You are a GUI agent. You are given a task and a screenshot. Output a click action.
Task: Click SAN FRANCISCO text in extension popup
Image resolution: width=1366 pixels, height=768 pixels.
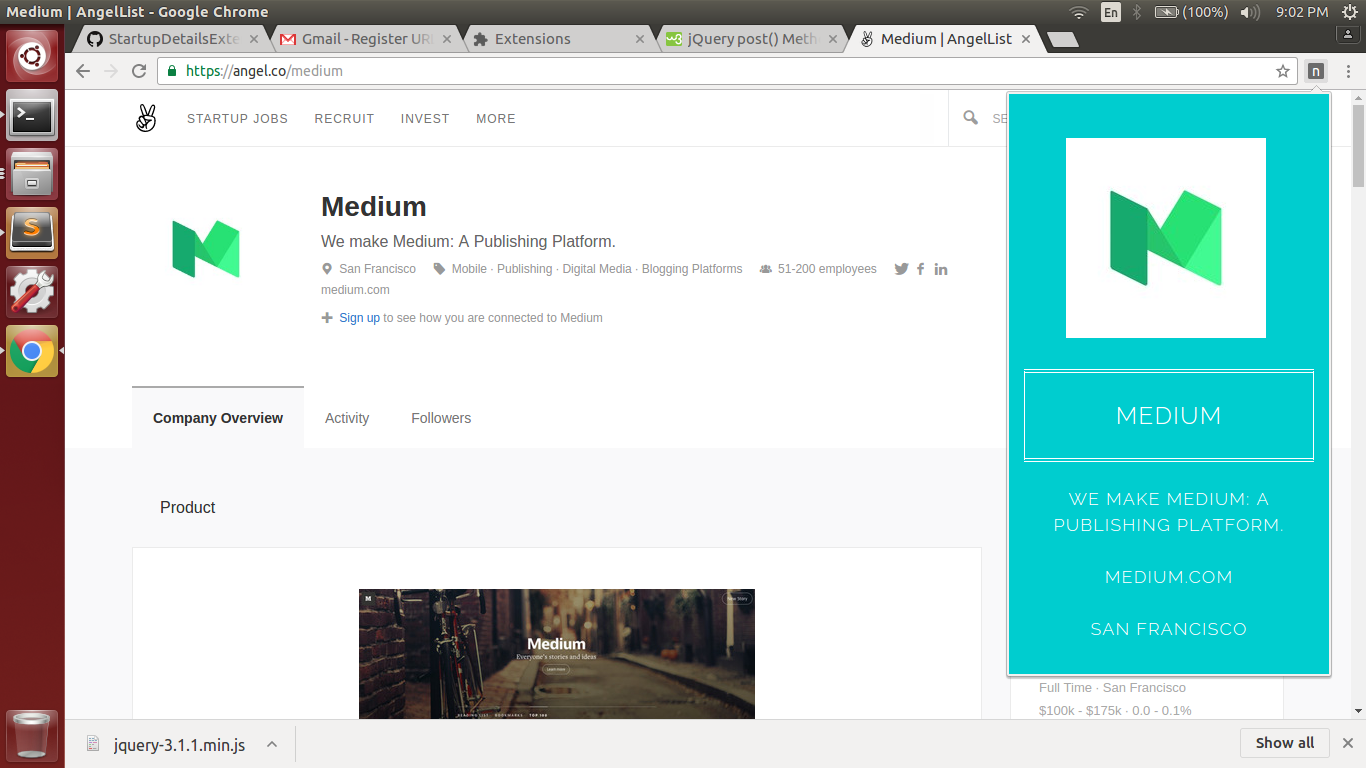[x=1169, y=629]
